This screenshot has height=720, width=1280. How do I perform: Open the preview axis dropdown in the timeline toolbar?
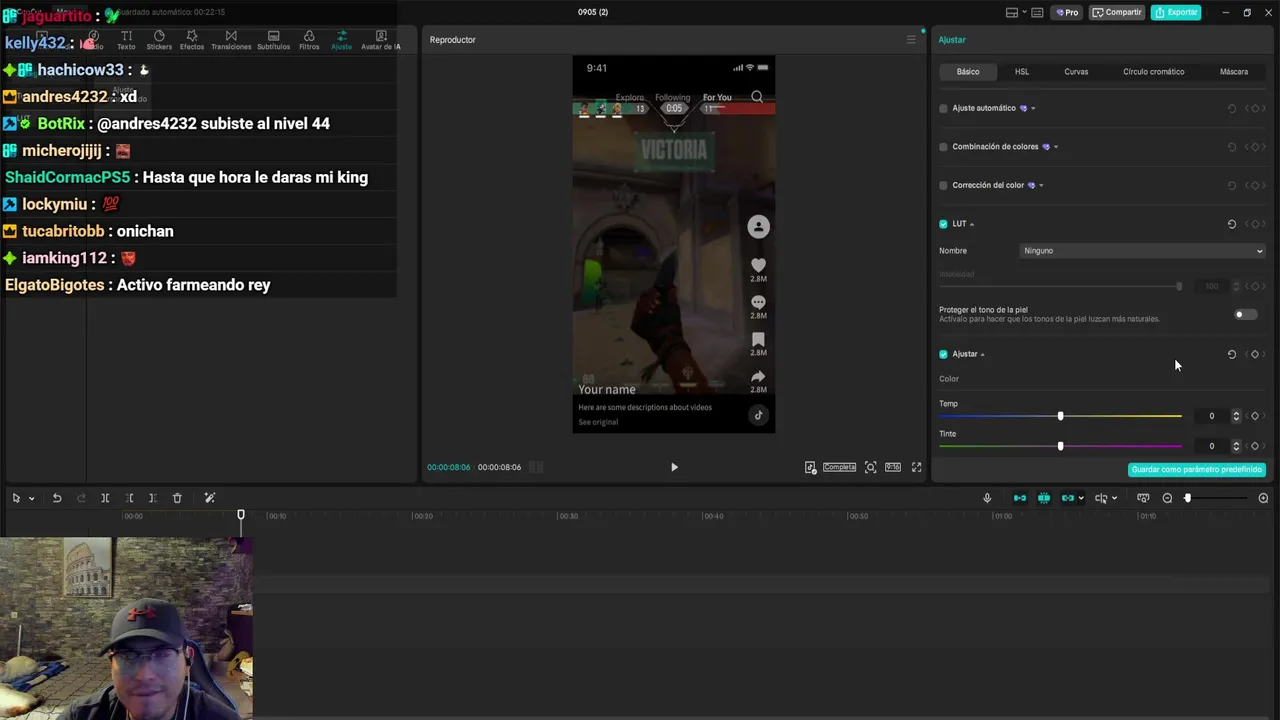coord(1114,498)
